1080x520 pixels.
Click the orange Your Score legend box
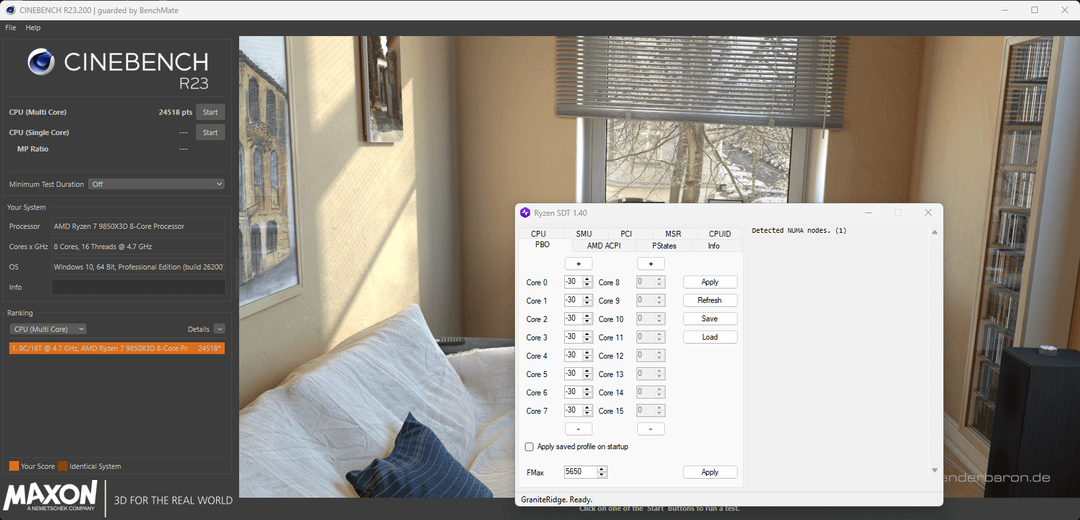tap(14, 466)
